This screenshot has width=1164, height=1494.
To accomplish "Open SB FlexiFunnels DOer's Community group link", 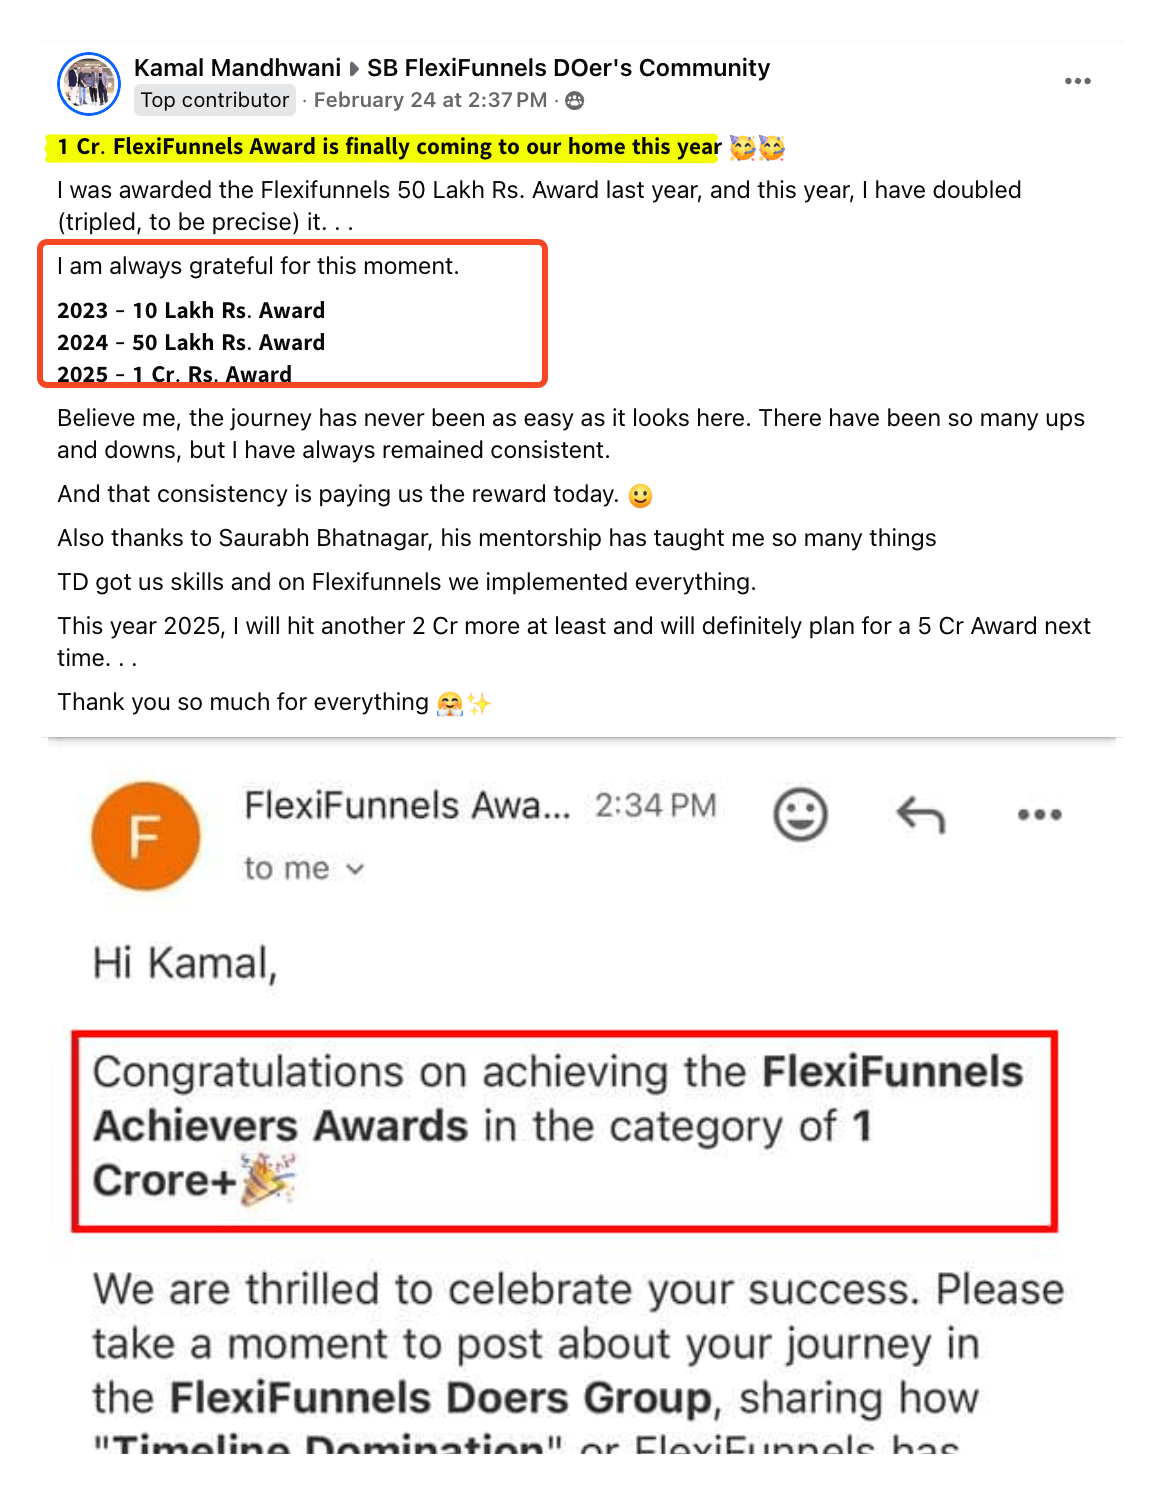I will pos(568,68).
